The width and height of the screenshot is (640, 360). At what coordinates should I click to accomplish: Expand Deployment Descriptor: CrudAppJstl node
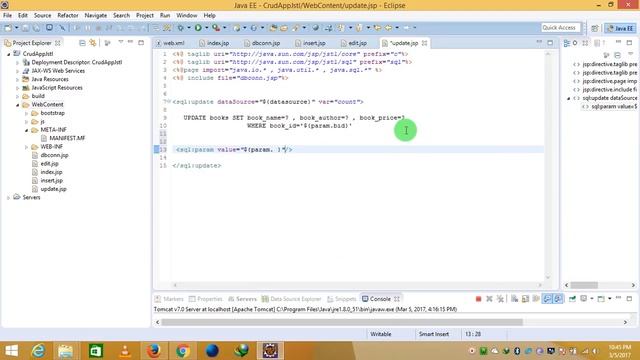[18, 62]
